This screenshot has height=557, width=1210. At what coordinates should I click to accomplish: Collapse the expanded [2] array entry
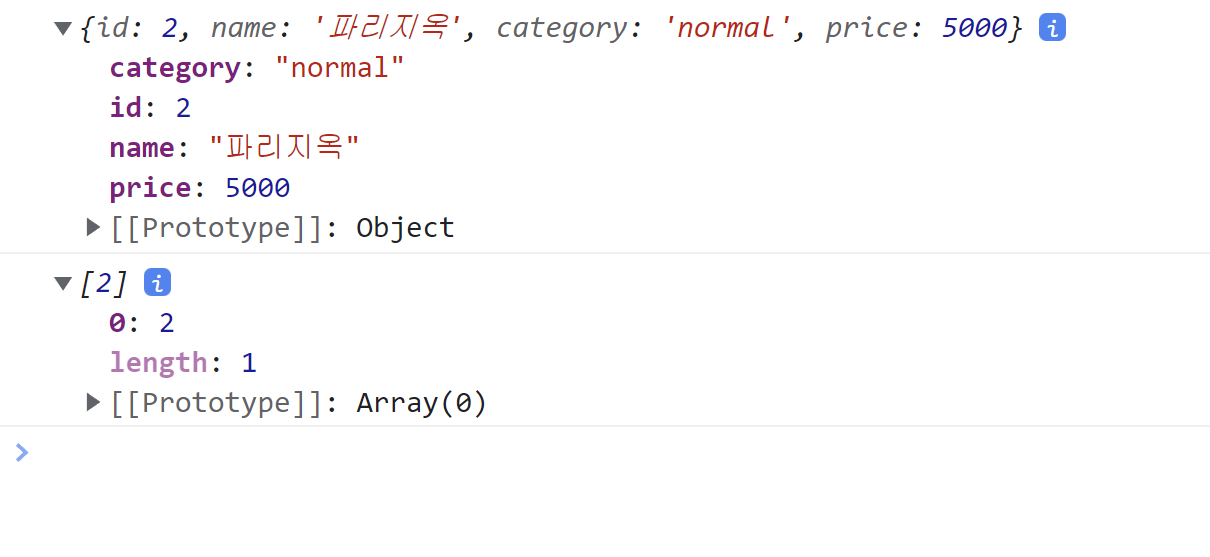point(64,284)
